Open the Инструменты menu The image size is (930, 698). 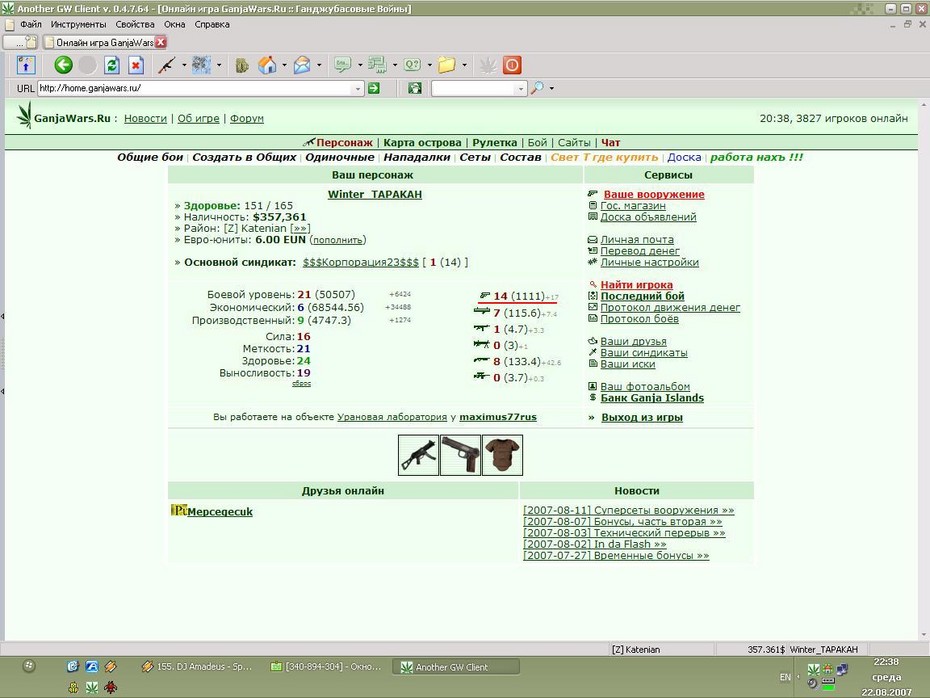[78, 24]
